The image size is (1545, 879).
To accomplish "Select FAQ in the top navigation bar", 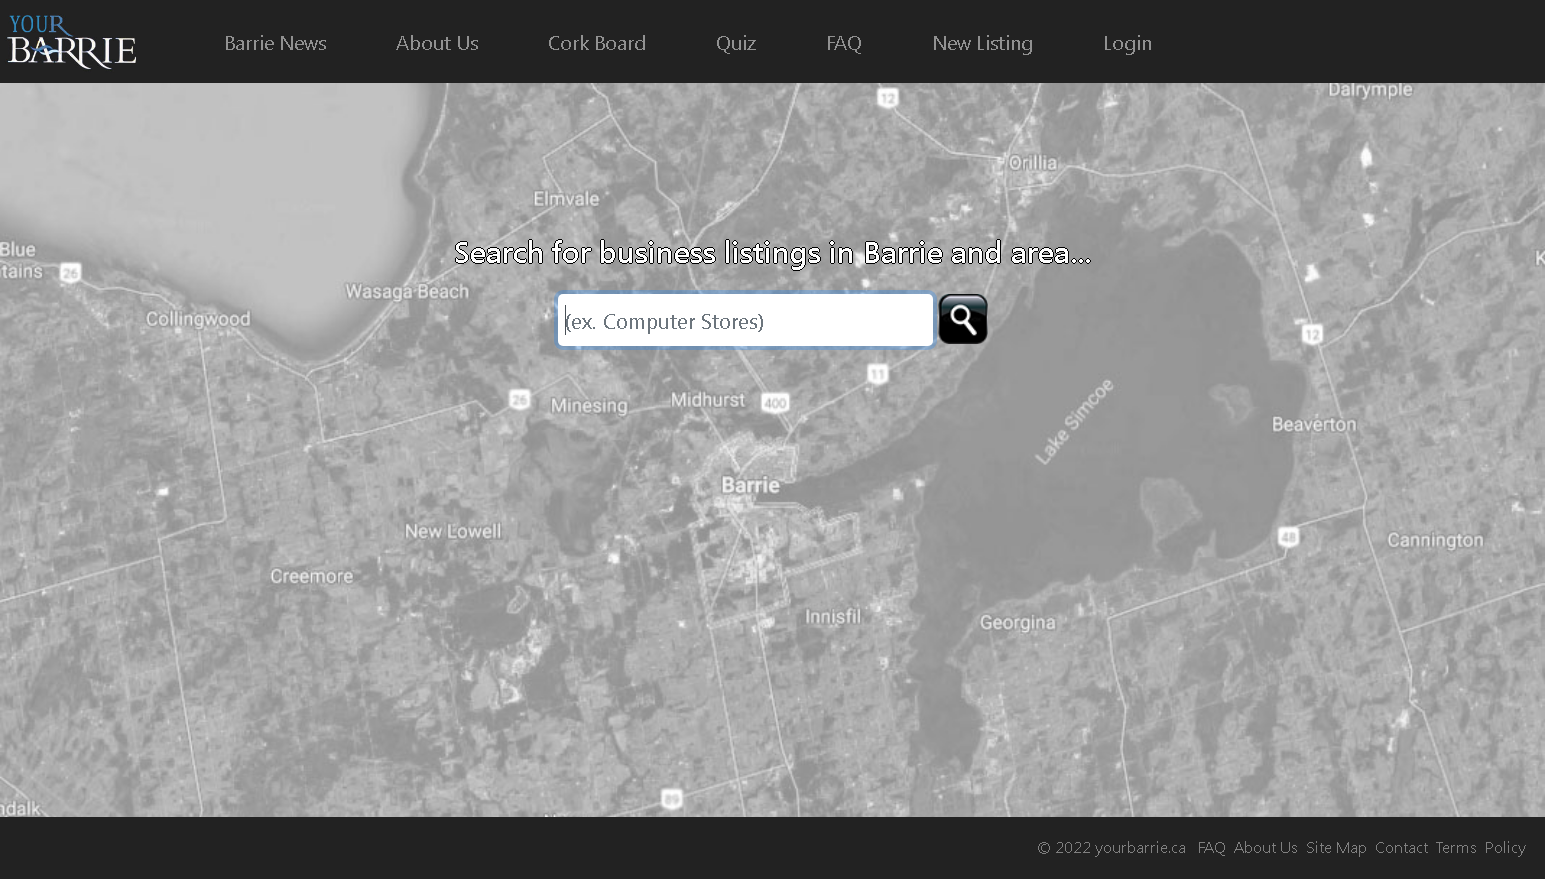I will (843, 43).
